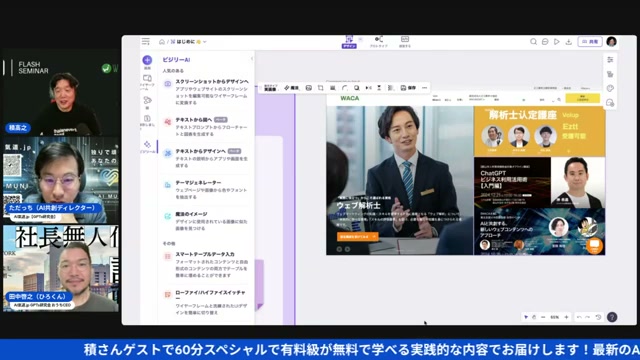Viewport: 640px width, 360px height.
Task: Open the shapes sidebar icon
Action: pyautogui.click(x=147, y=100)
